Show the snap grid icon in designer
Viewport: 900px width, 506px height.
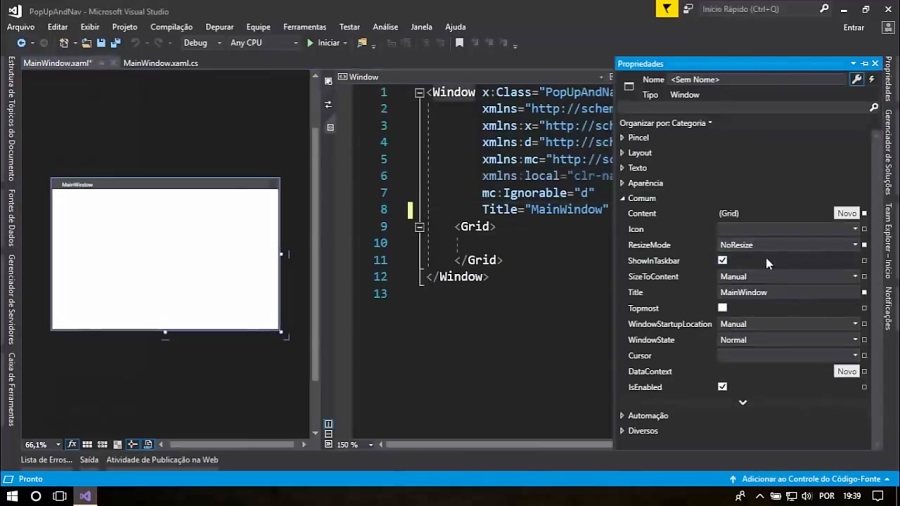tap(87, 444)
